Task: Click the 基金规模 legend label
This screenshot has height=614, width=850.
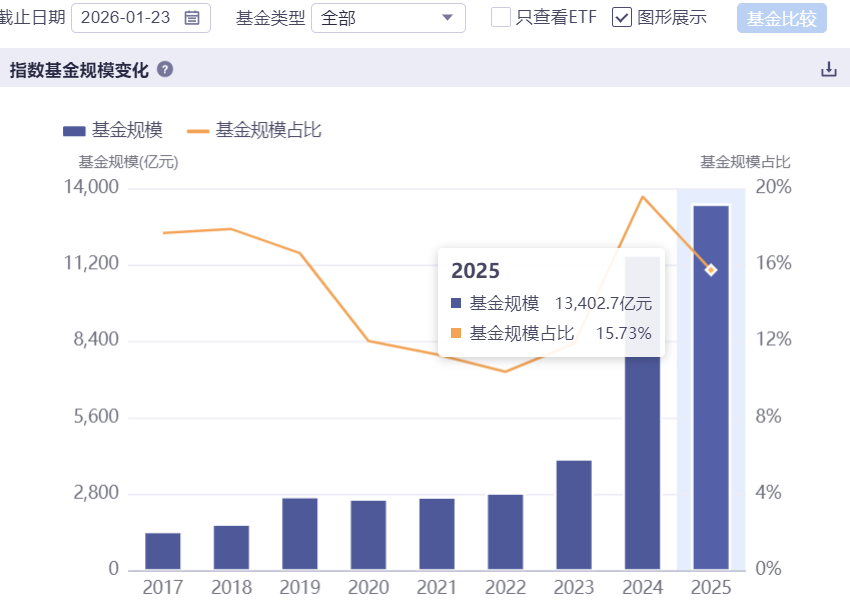Action: [x=127, y=130]
